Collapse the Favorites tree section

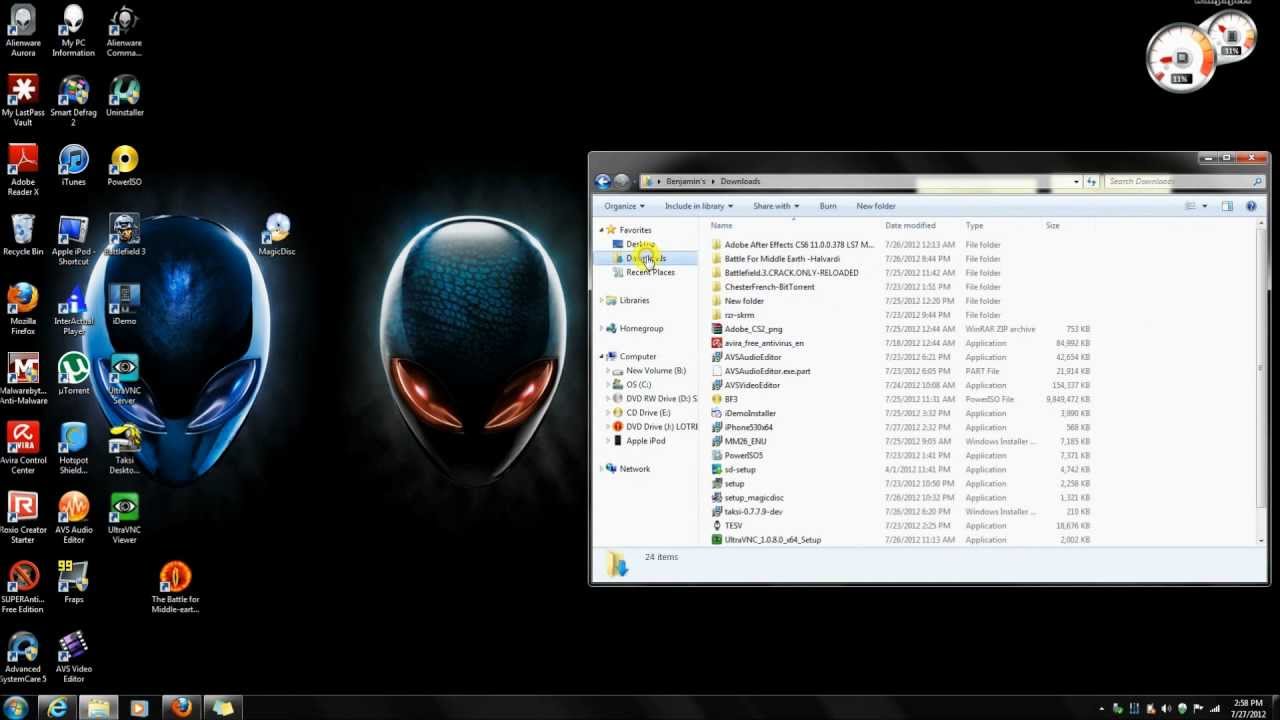point(602,230)
